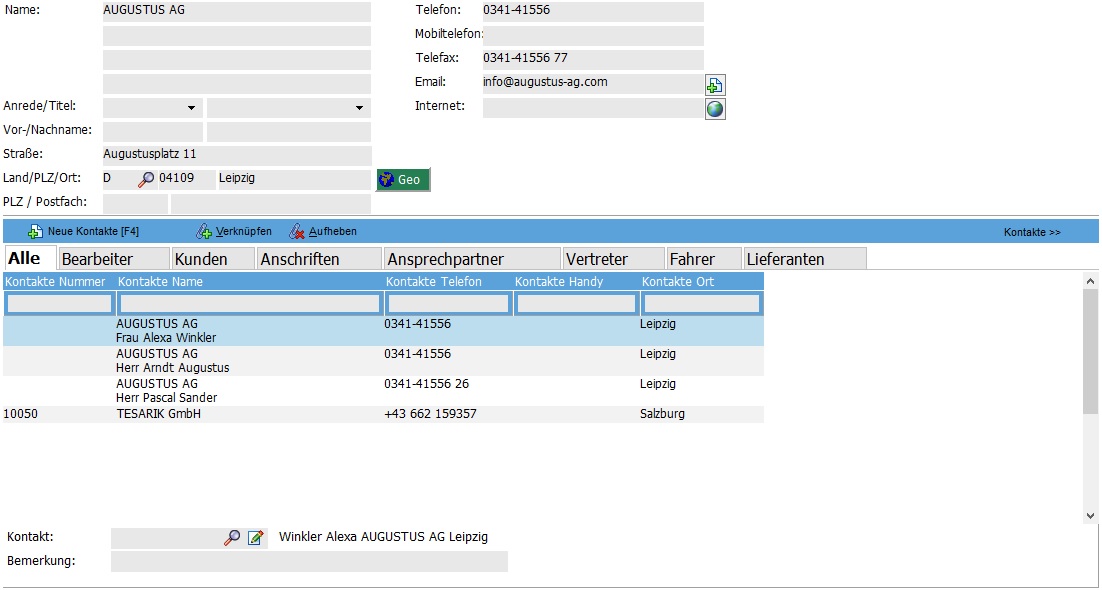
Task: Click the postal code search magnifier
Action: pos(145,179)
